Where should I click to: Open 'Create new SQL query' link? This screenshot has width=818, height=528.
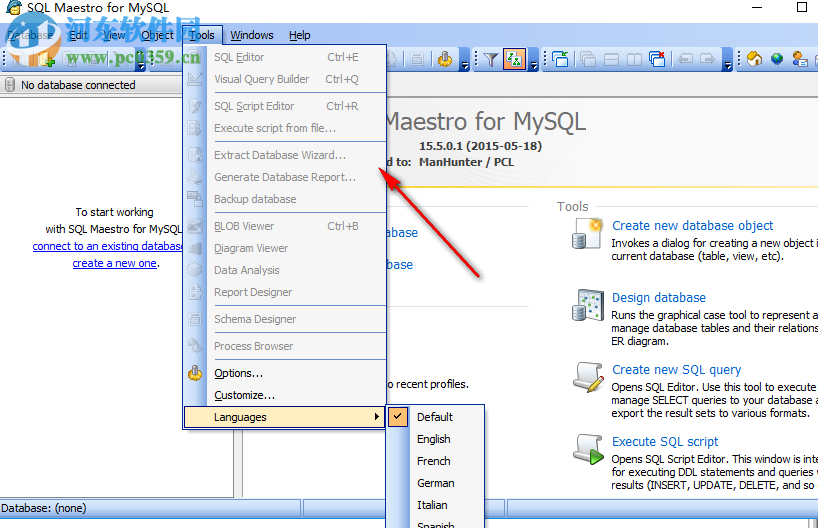pyautogui.click(x=677, y=369)
